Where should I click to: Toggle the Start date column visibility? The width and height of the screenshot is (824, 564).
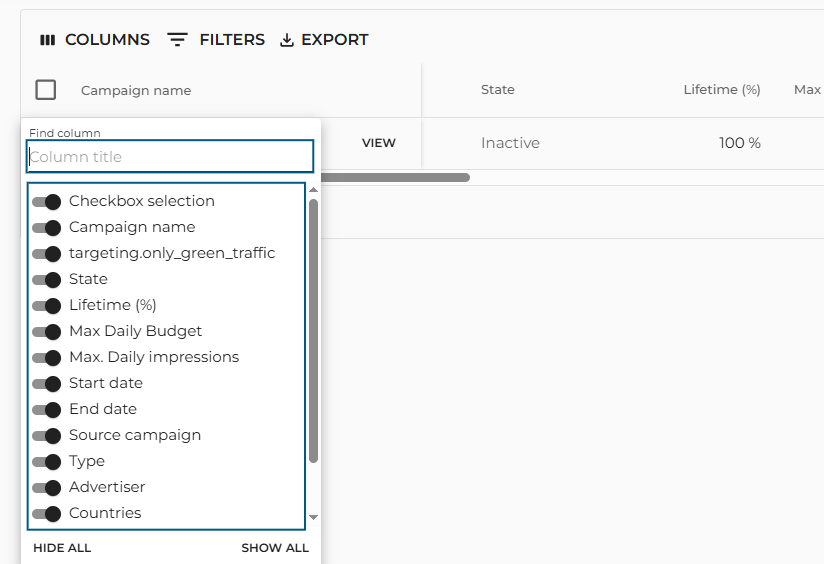pos(47,384)
